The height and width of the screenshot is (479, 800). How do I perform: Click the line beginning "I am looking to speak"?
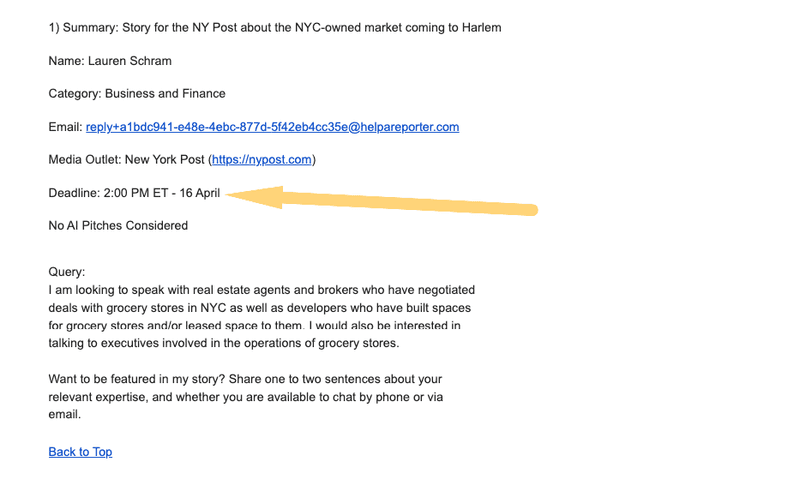[261, 290]
